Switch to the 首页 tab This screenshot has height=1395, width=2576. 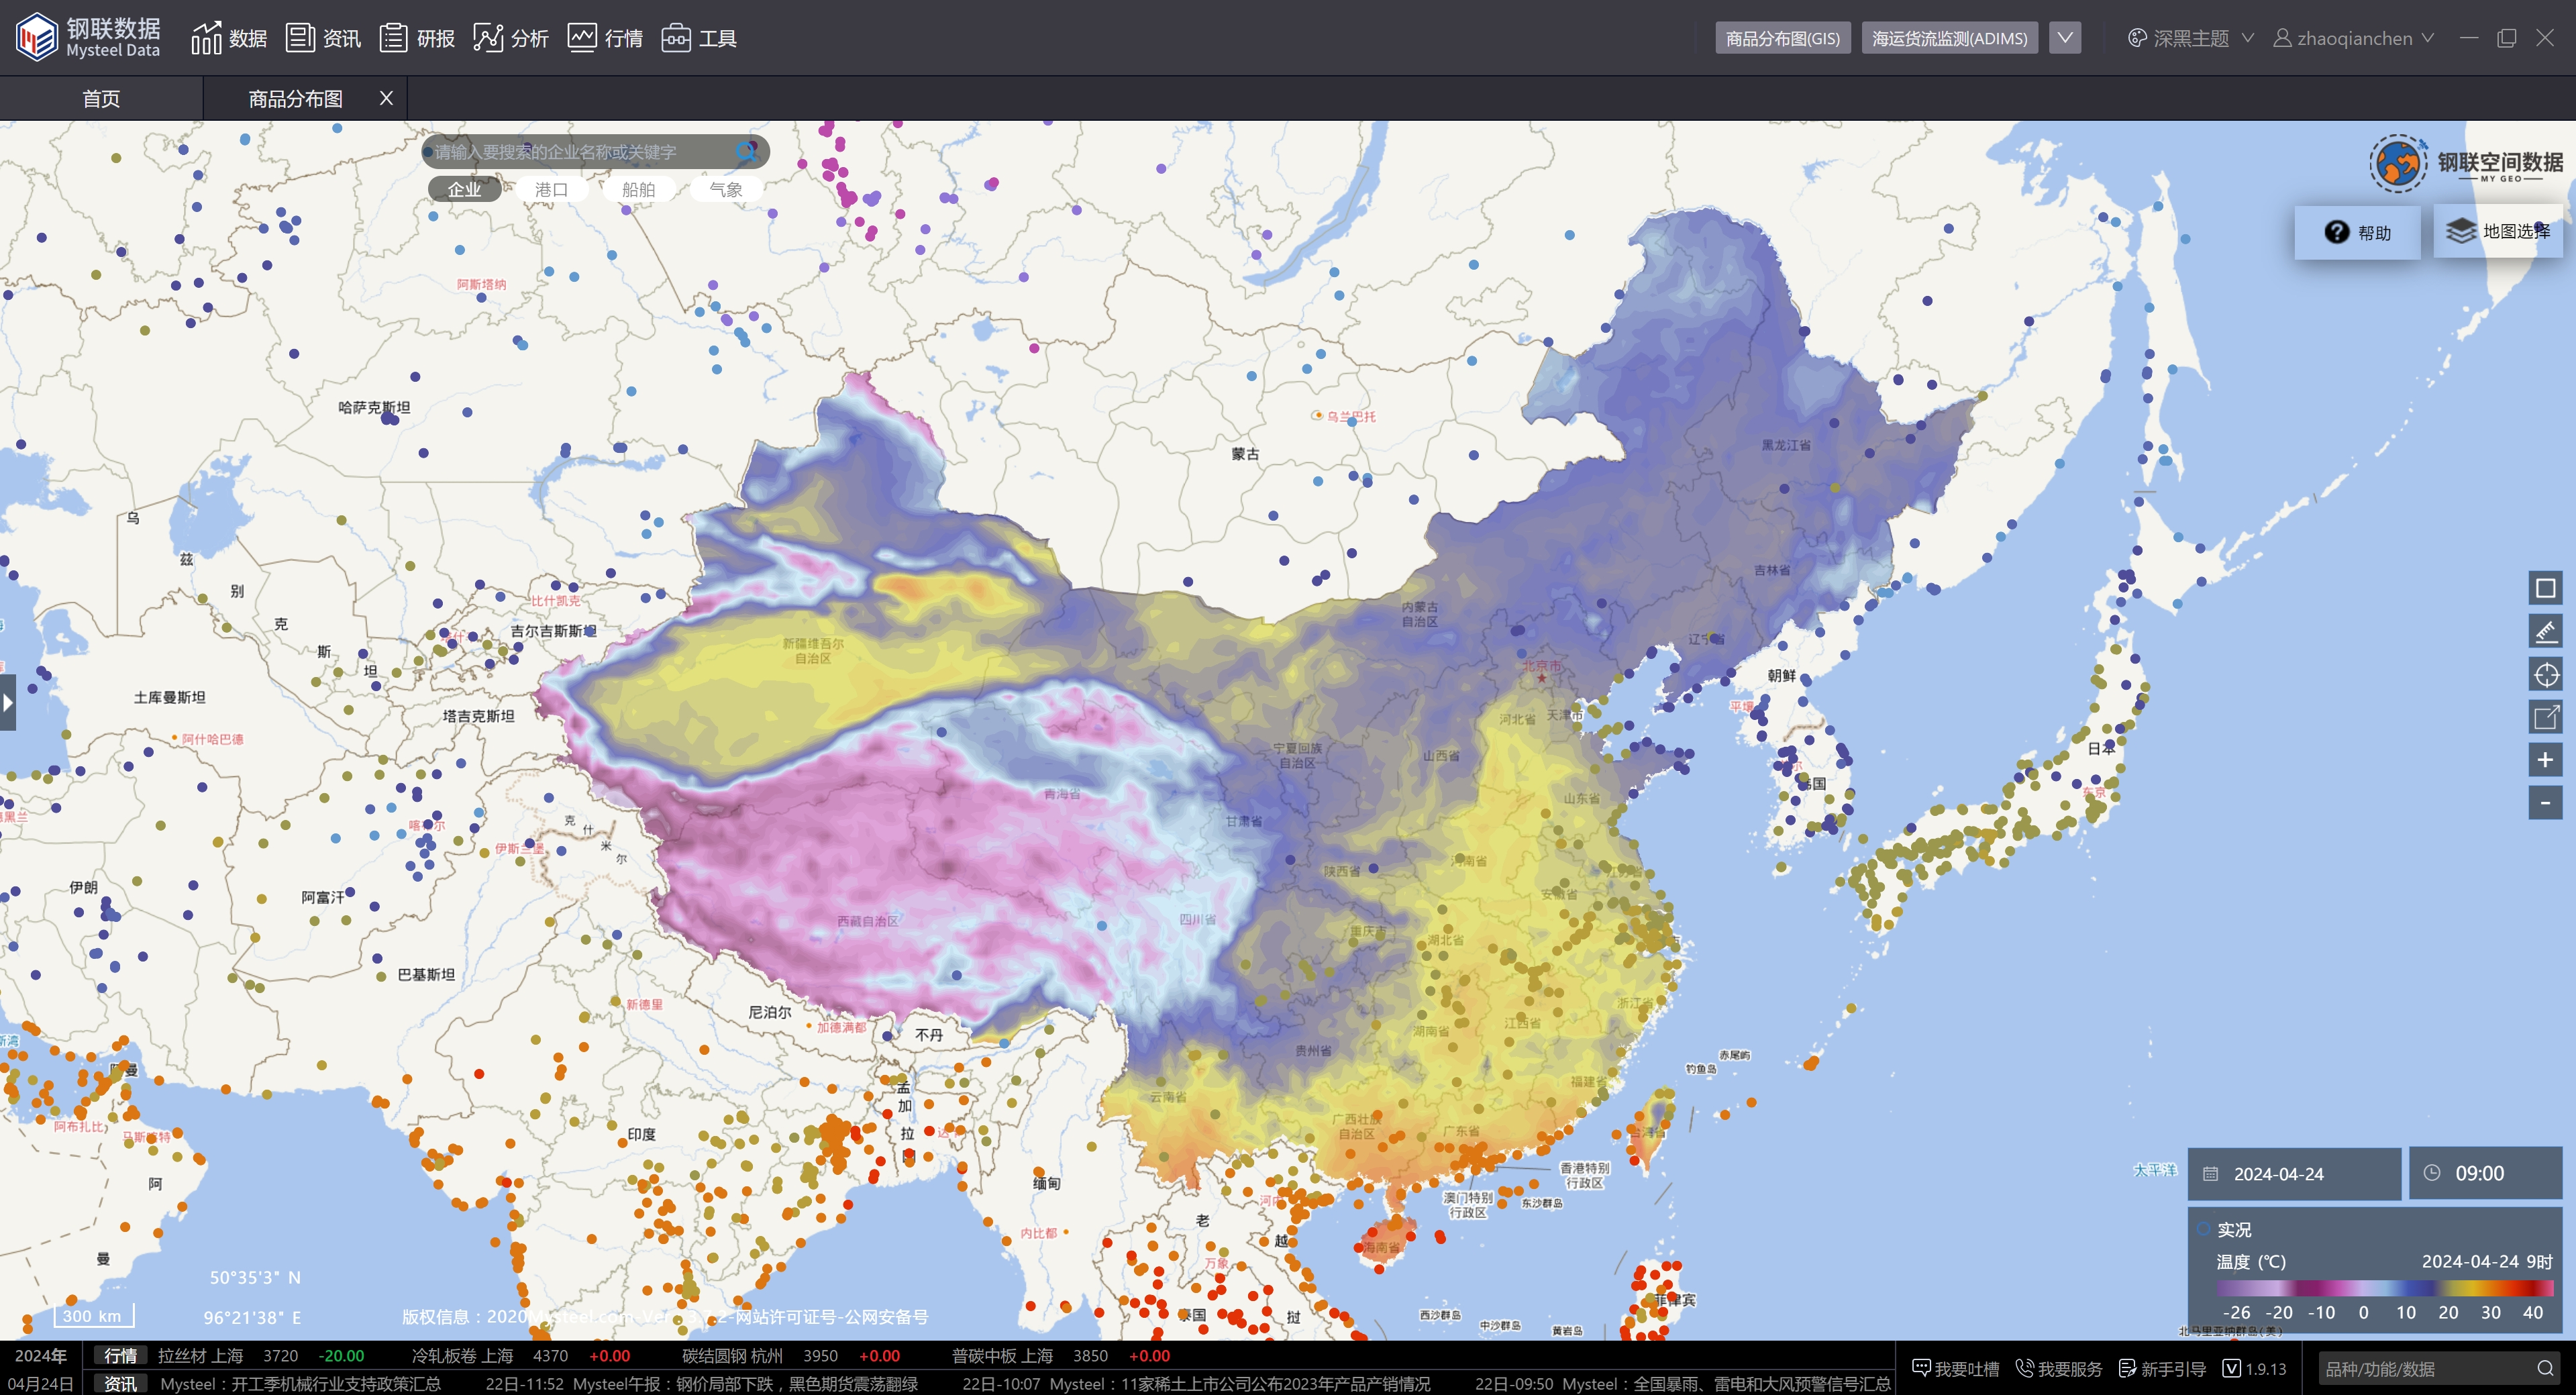[101, 99]
